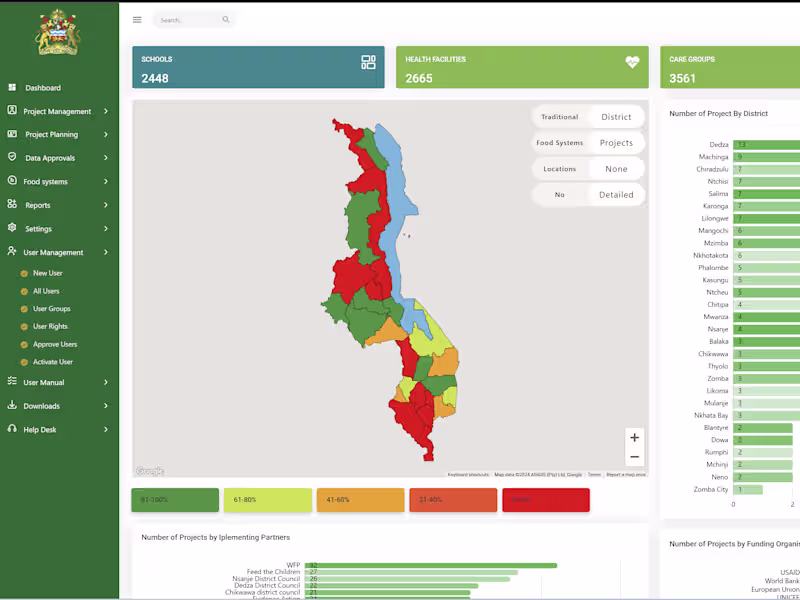Expand Project Management chevron
Viewport: 800px width, 600px height.
point(106,111)
